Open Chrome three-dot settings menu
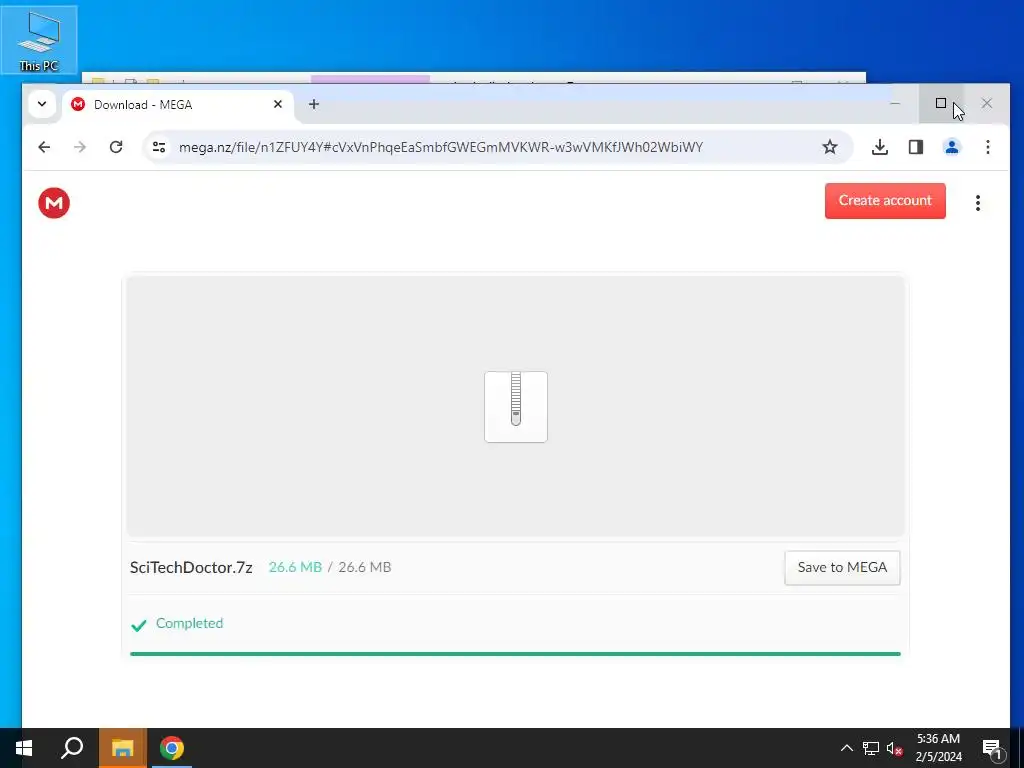The image size is (1024, 768). click(x=987, y=147)
